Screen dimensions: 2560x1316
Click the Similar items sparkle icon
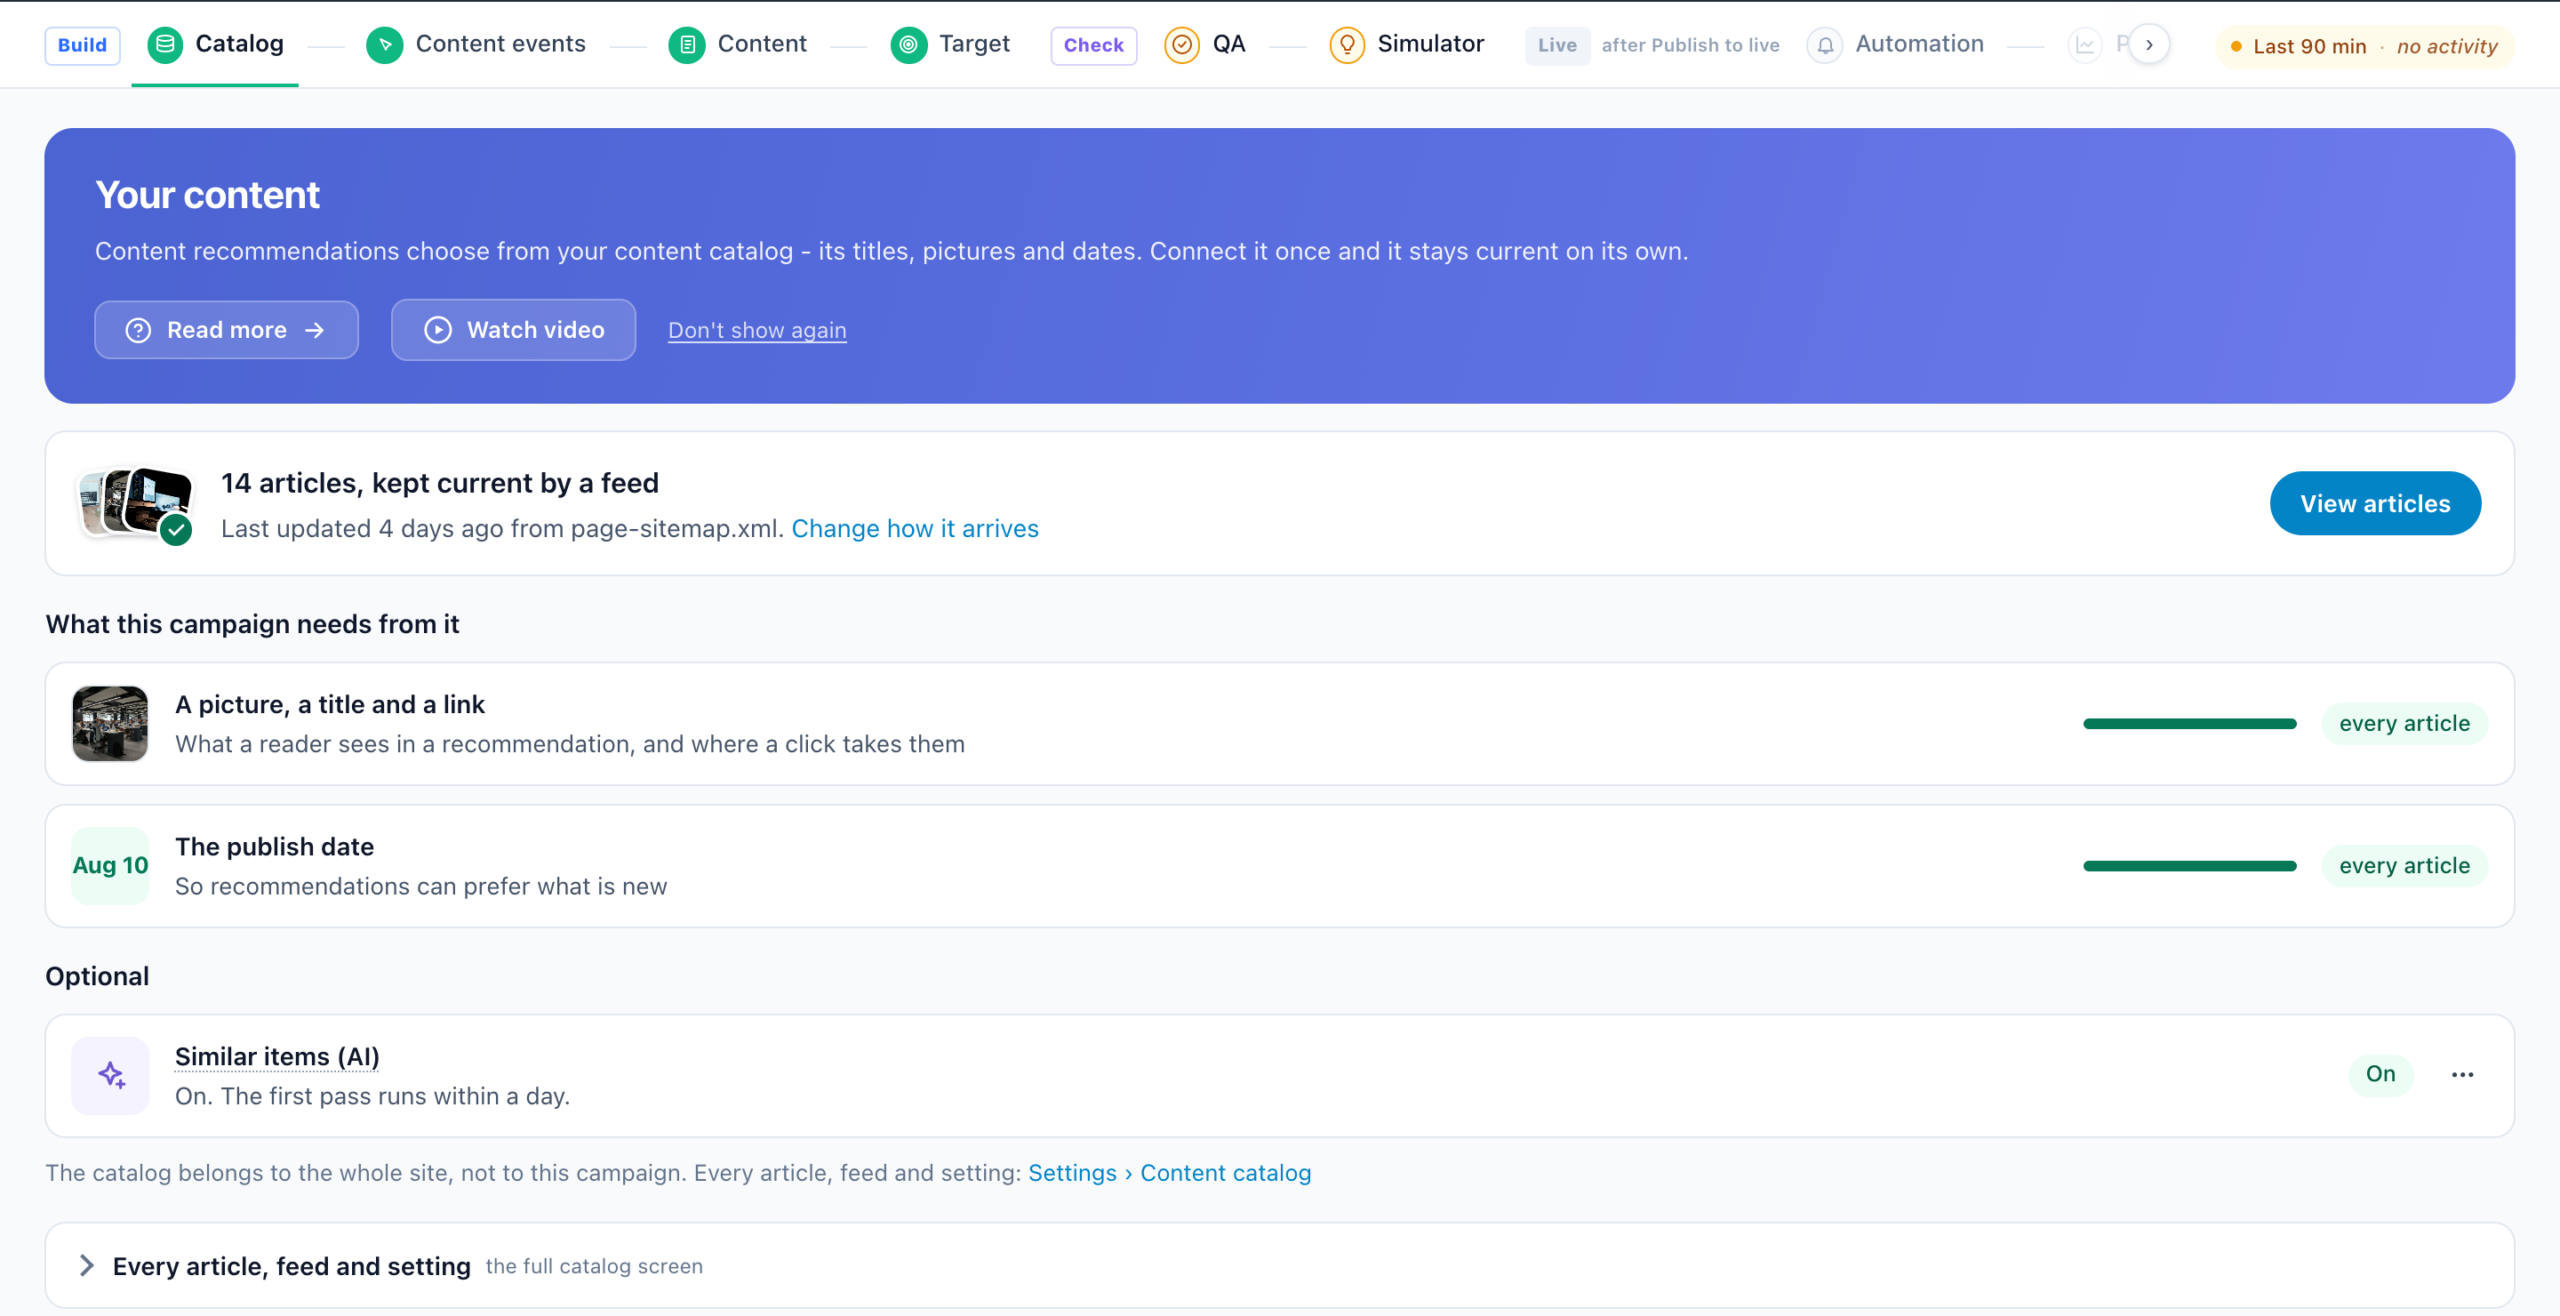(110, 1075)
